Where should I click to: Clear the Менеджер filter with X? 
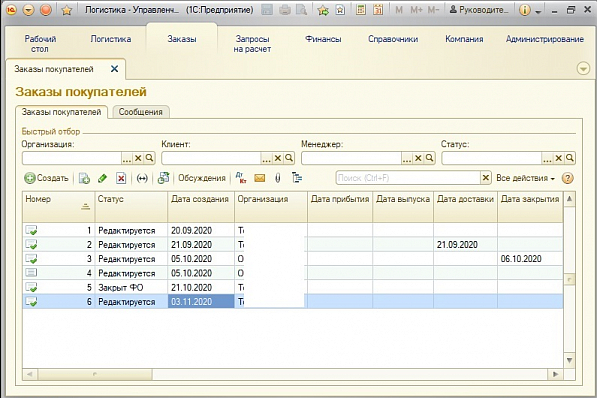[418, 158]
